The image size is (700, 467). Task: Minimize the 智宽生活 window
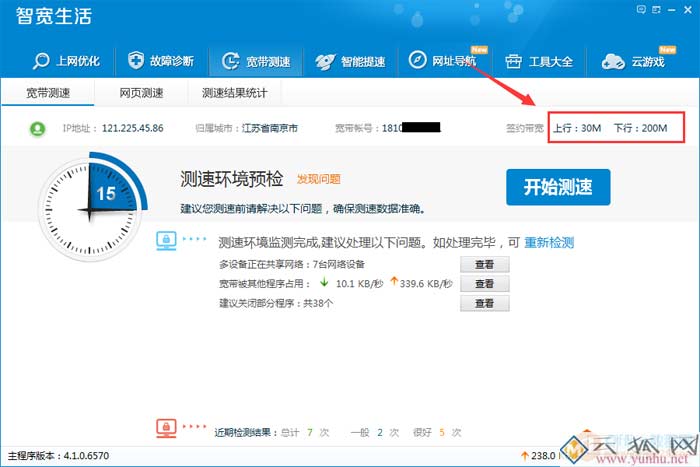pos(671,9)
